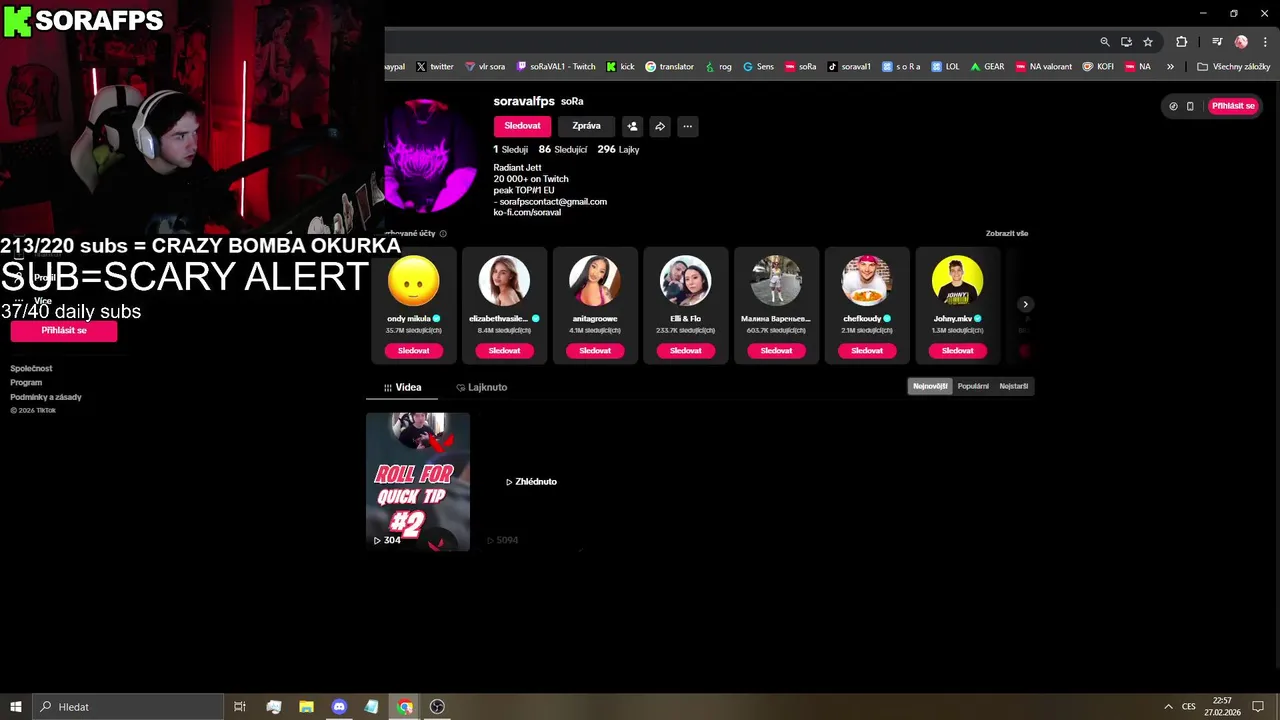Show hidden tray icons chevron
The height and width of the screenshot is (720, 1280).
click(1167, 707)
